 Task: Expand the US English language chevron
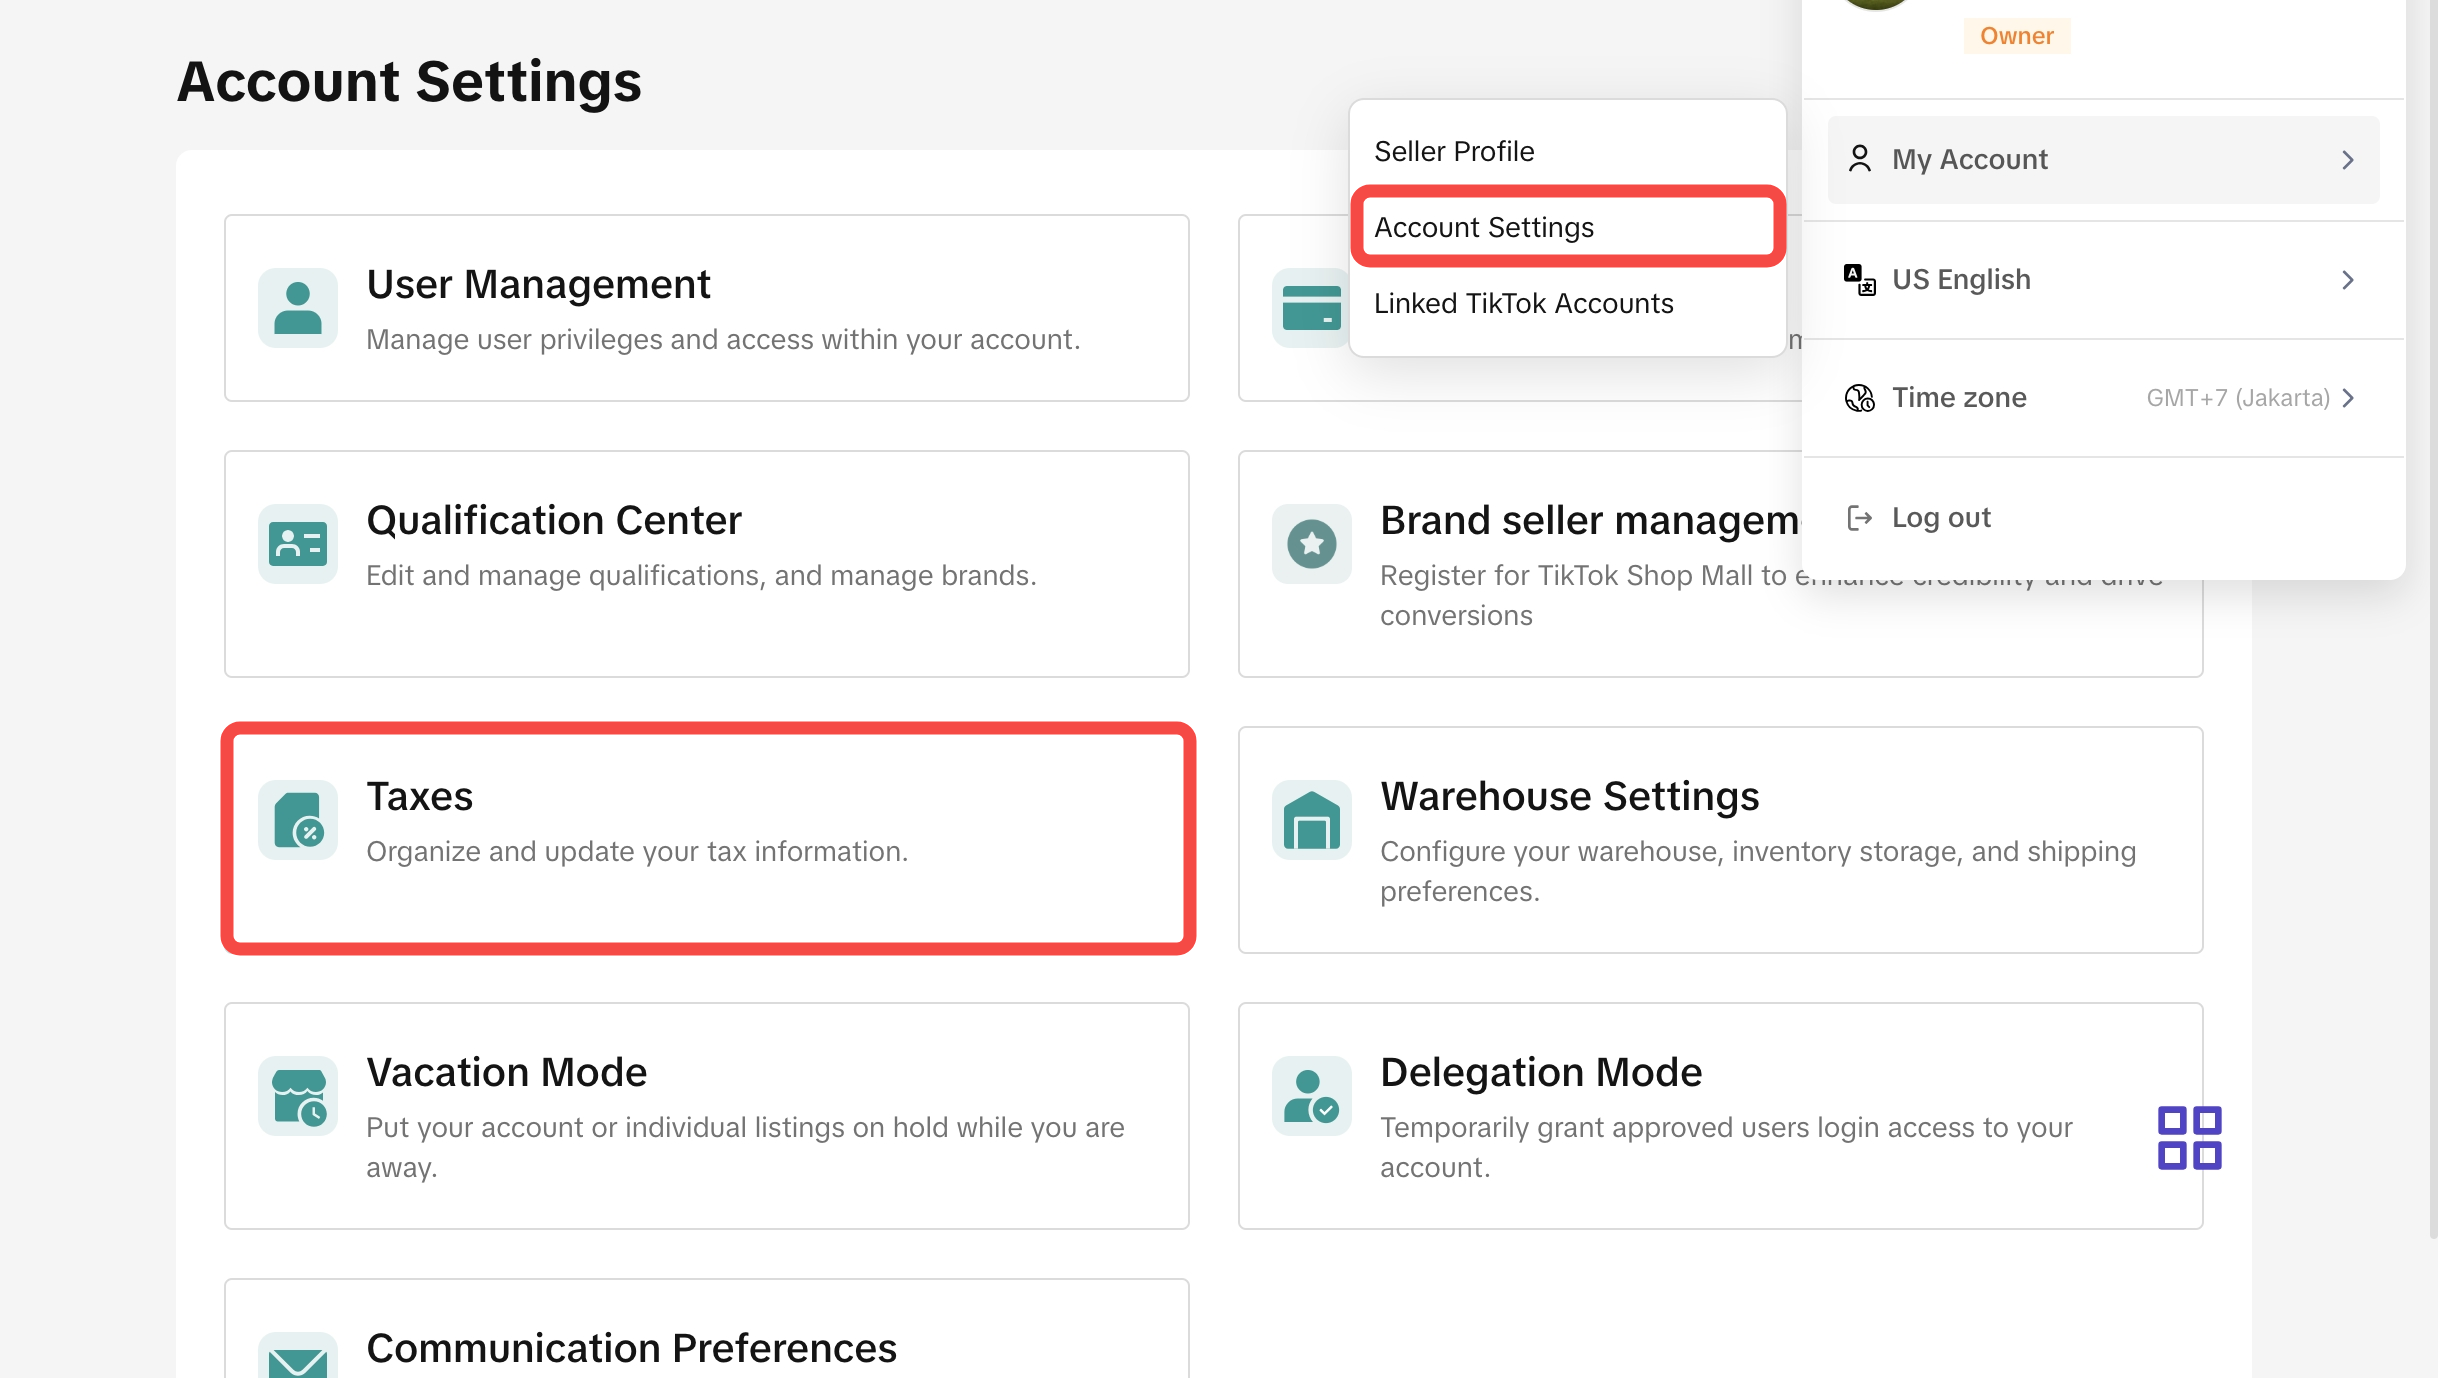coord(2348,280)
